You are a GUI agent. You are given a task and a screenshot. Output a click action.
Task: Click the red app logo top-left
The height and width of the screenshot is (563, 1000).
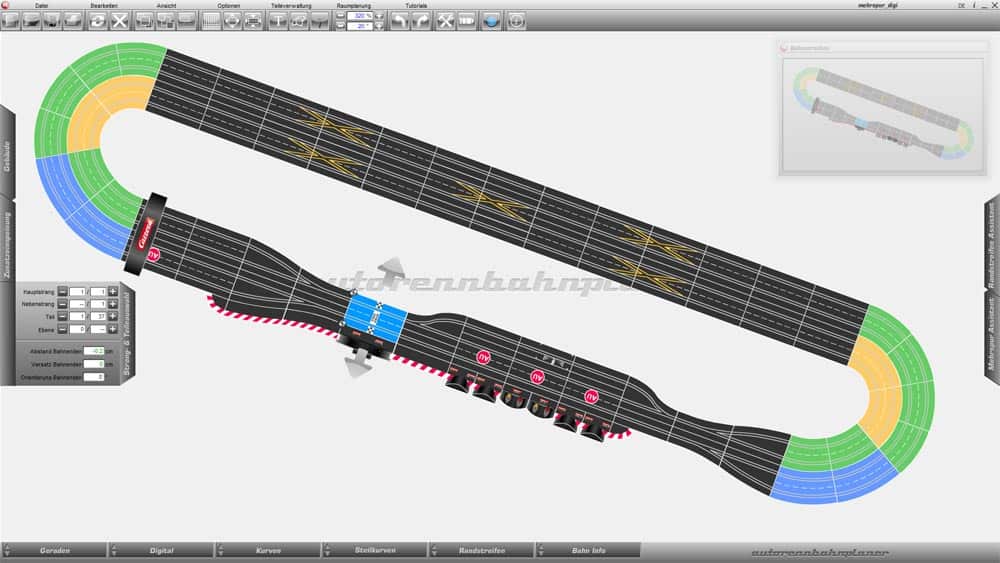coord(6,5)
